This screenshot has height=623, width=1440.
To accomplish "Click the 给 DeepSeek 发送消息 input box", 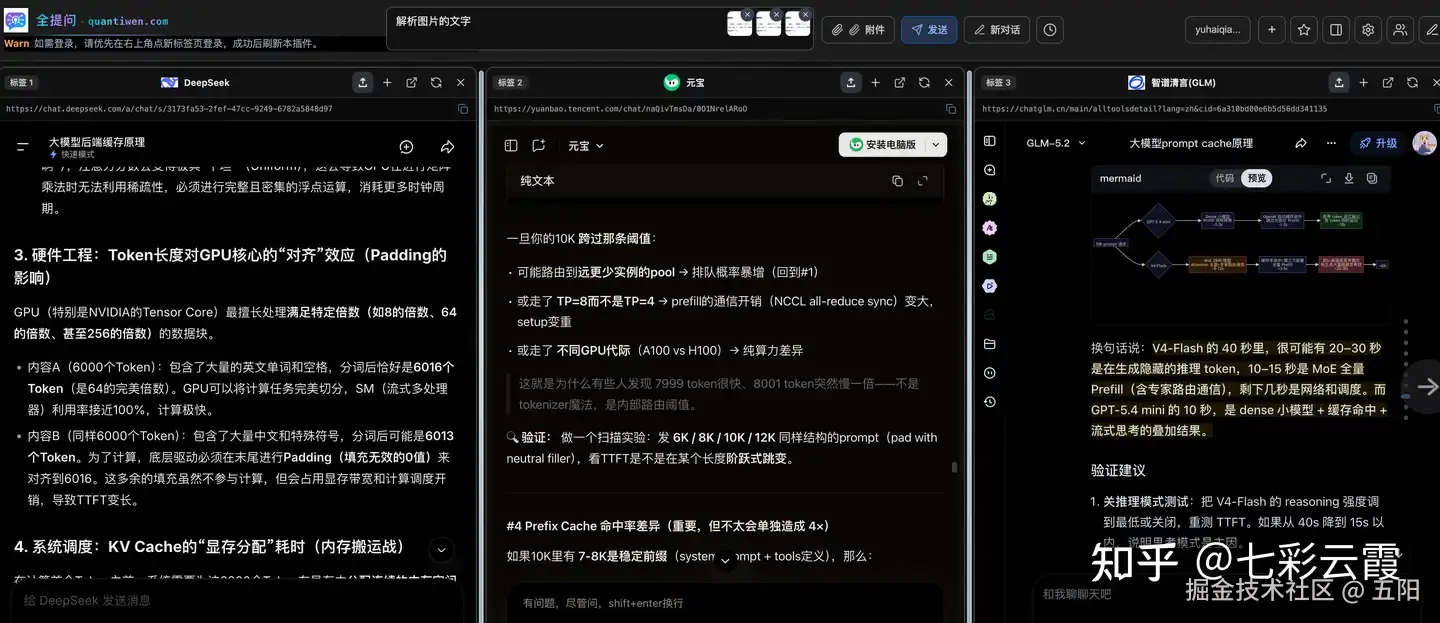I will (x=238, y=601).
